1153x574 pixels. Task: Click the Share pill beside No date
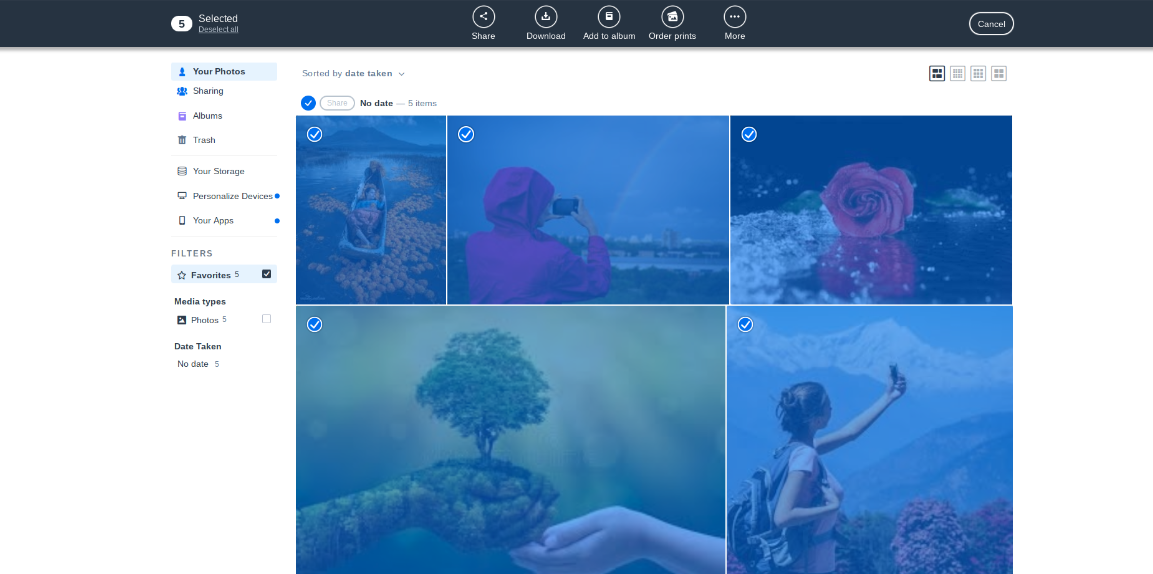click(338, 103)
